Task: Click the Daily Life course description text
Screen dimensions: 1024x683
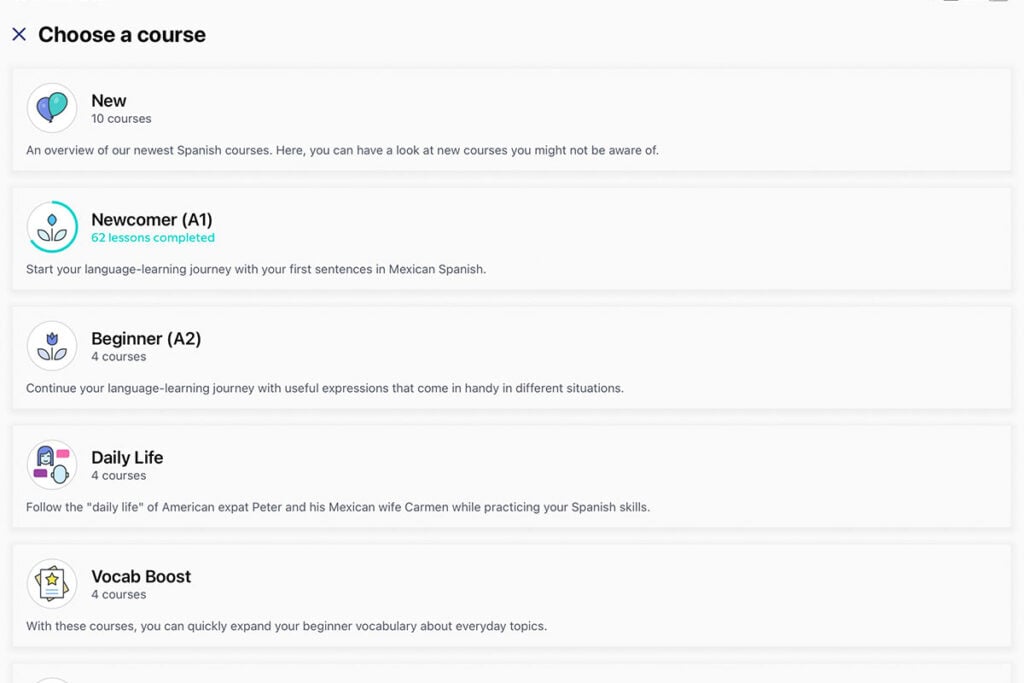Action: (x=337, y=507)
